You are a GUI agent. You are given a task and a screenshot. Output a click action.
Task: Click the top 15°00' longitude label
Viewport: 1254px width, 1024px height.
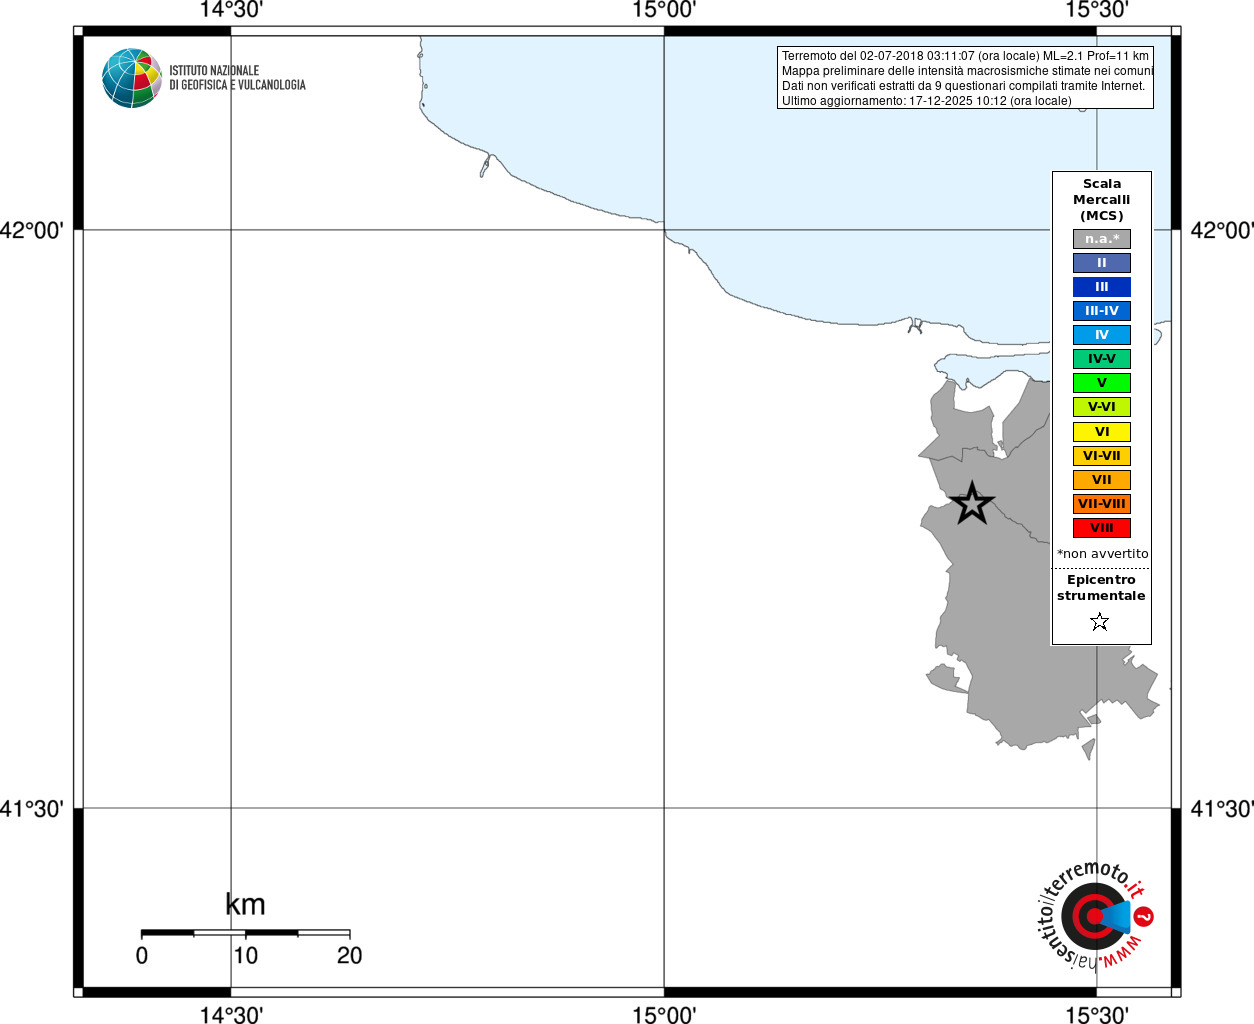[664, 10]
